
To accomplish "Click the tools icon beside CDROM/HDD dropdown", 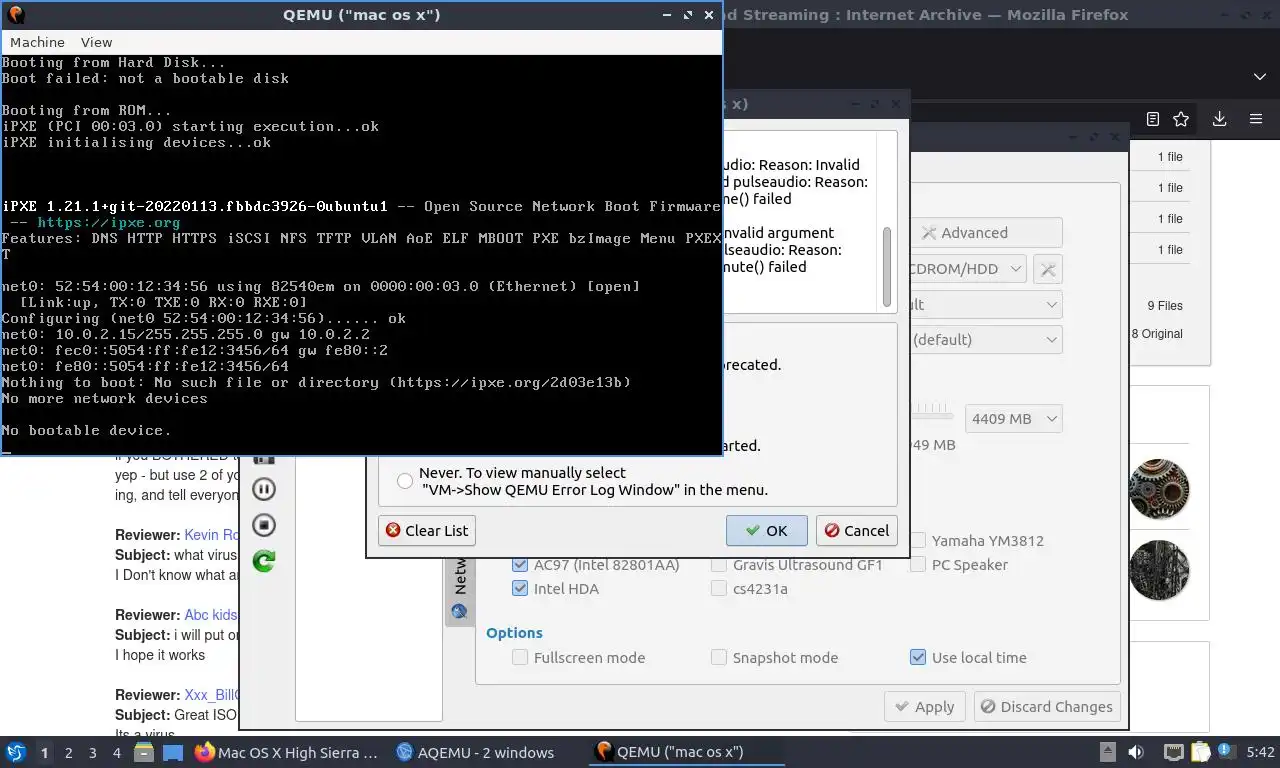I will 1047,269.
